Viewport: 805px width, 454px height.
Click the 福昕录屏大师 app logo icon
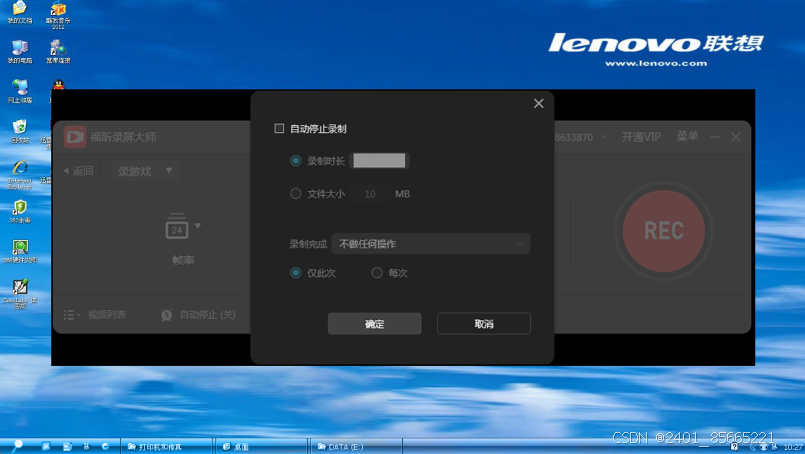click(x=75, y=137)
